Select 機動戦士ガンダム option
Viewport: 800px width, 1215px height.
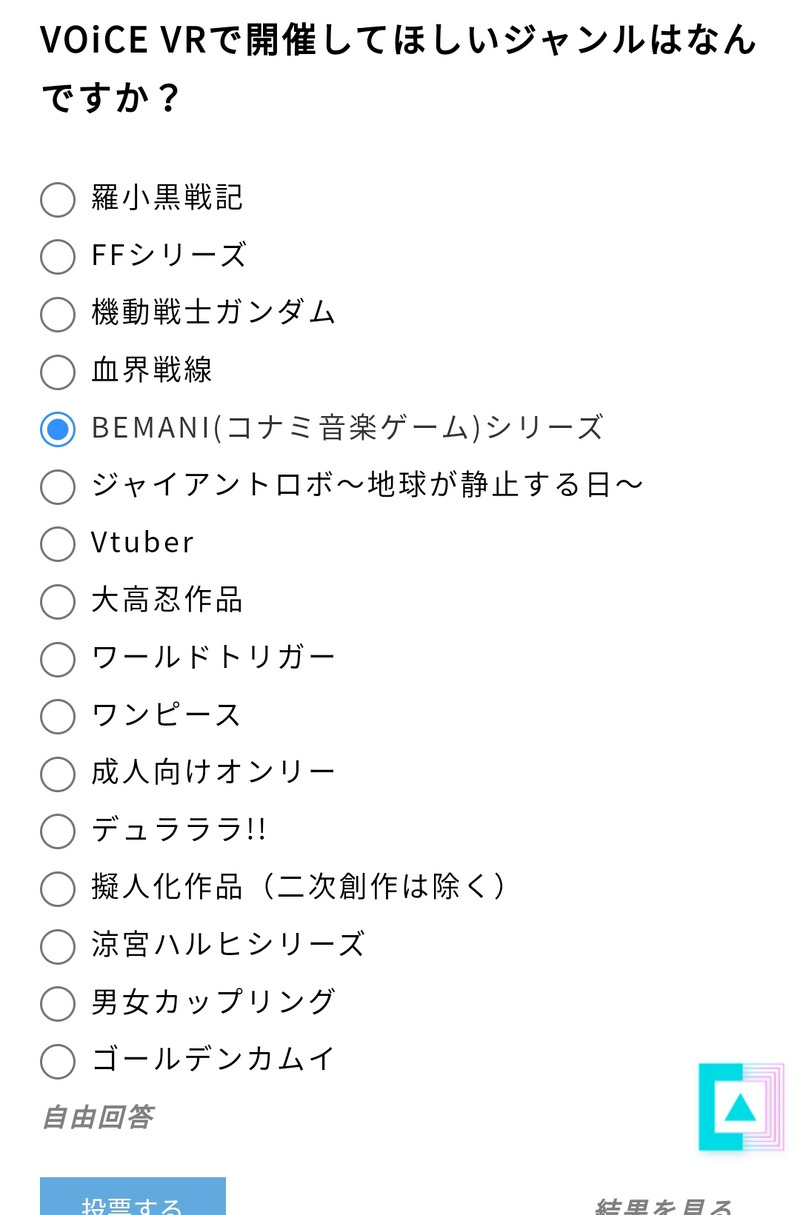(58, 314)
